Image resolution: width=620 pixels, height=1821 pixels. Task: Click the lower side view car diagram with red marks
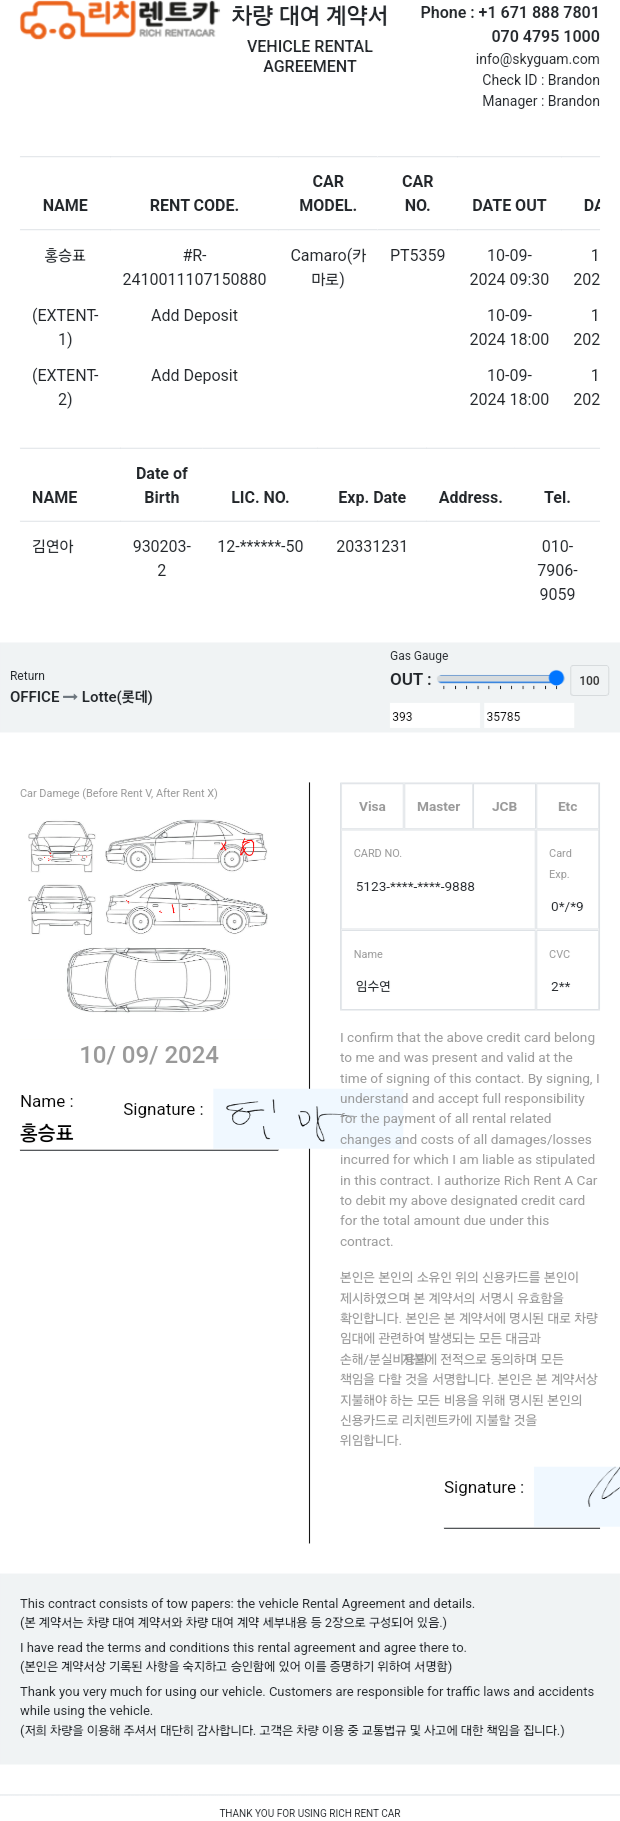tap(187, 908)
